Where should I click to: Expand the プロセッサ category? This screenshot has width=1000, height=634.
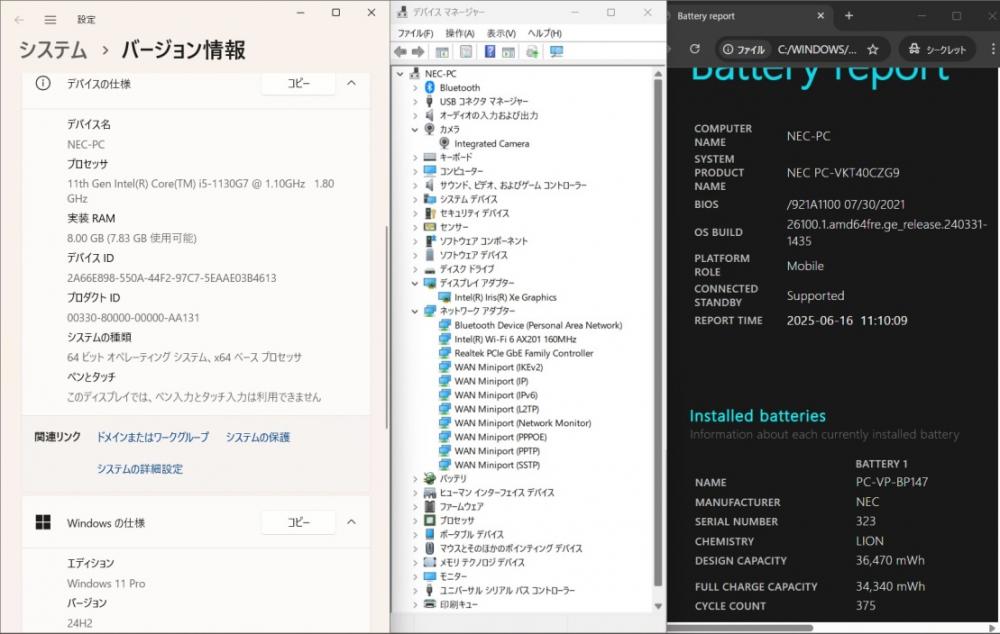[x=415, y=520]
